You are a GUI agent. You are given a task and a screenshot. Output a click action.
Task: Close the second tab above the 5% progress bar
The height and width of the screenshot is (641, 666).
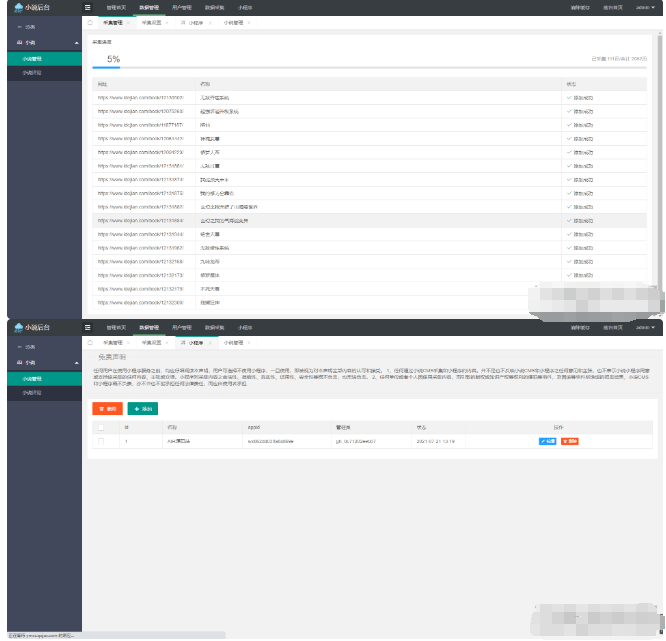pos(166,23)
